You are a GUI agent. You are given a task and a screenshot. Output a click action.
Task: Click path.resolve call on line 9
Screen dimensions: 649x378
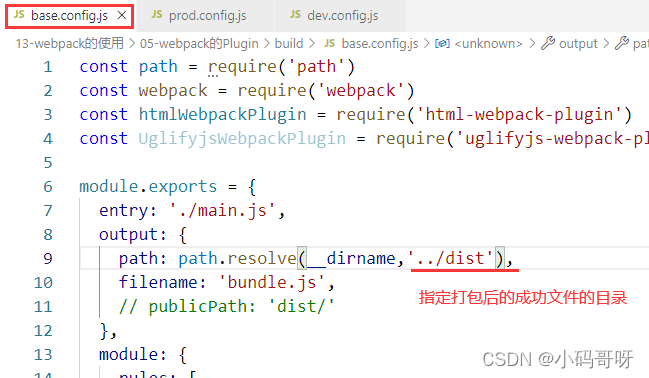237,259
